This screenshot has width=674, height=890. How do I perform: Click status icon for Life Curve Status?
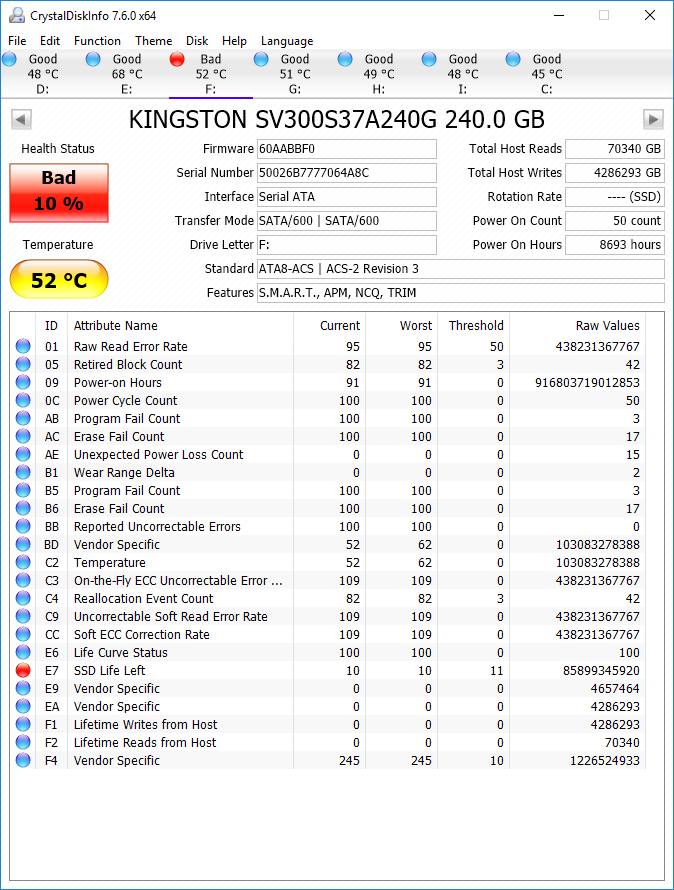click(23, 652)
